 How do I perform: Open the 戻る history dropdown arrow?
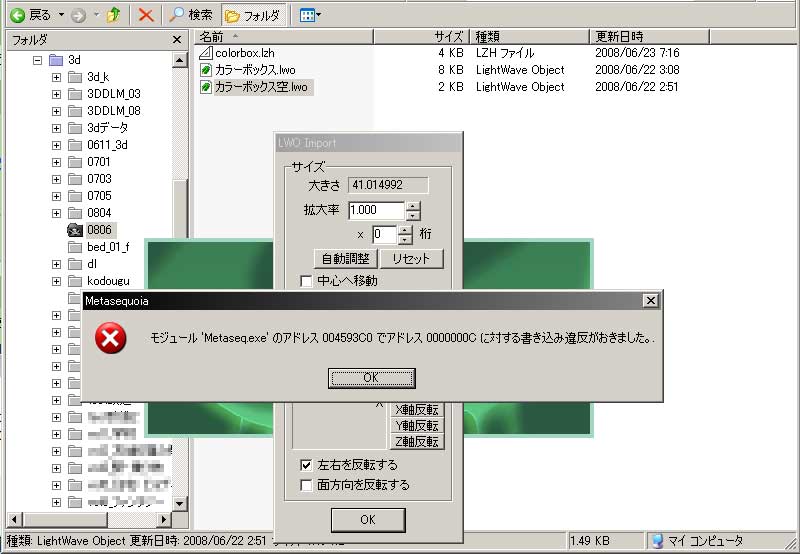61,15
